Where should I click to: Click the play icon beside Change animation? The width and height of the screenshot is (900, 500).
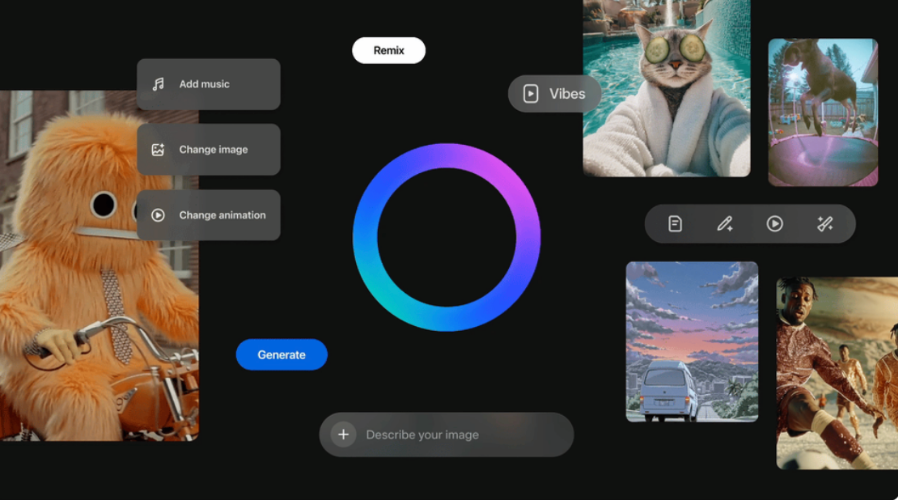pyautogui.click(x=158, y=215)
